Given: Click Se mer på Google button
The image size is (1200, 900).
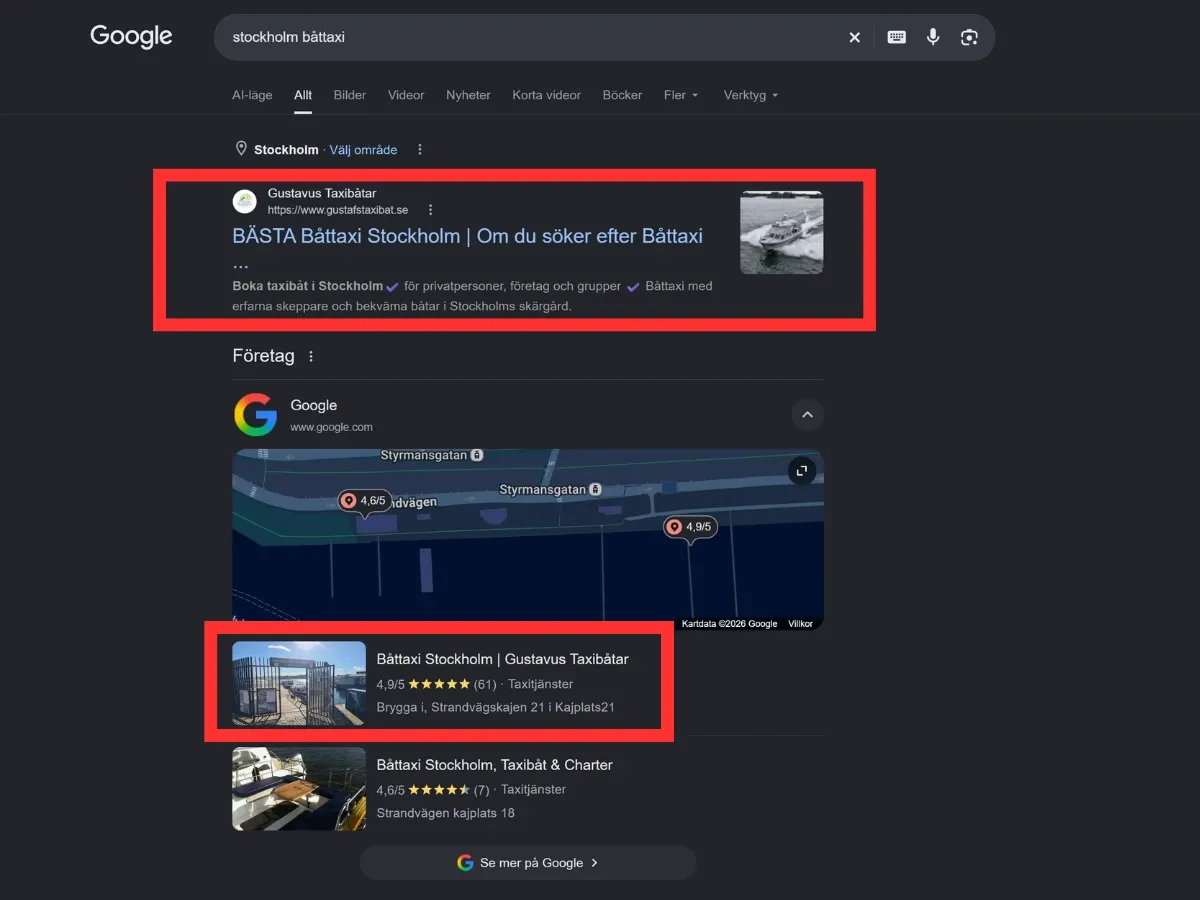Looking at the screenshot, I should tap(528, 863).
